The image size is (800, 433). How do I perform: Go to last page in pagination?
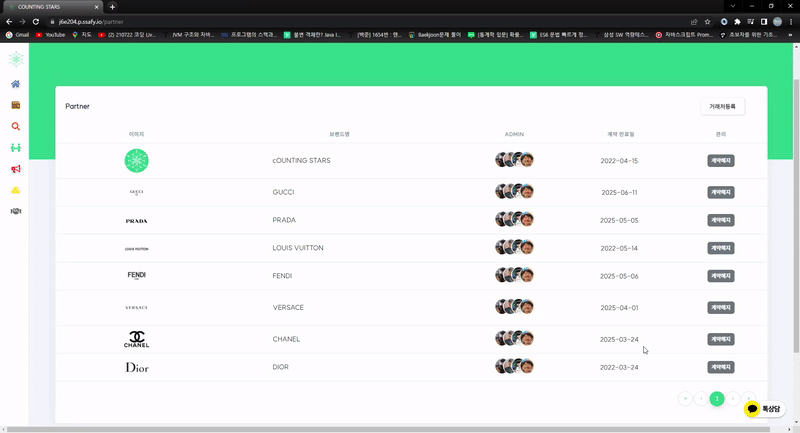tap(748, 398)
